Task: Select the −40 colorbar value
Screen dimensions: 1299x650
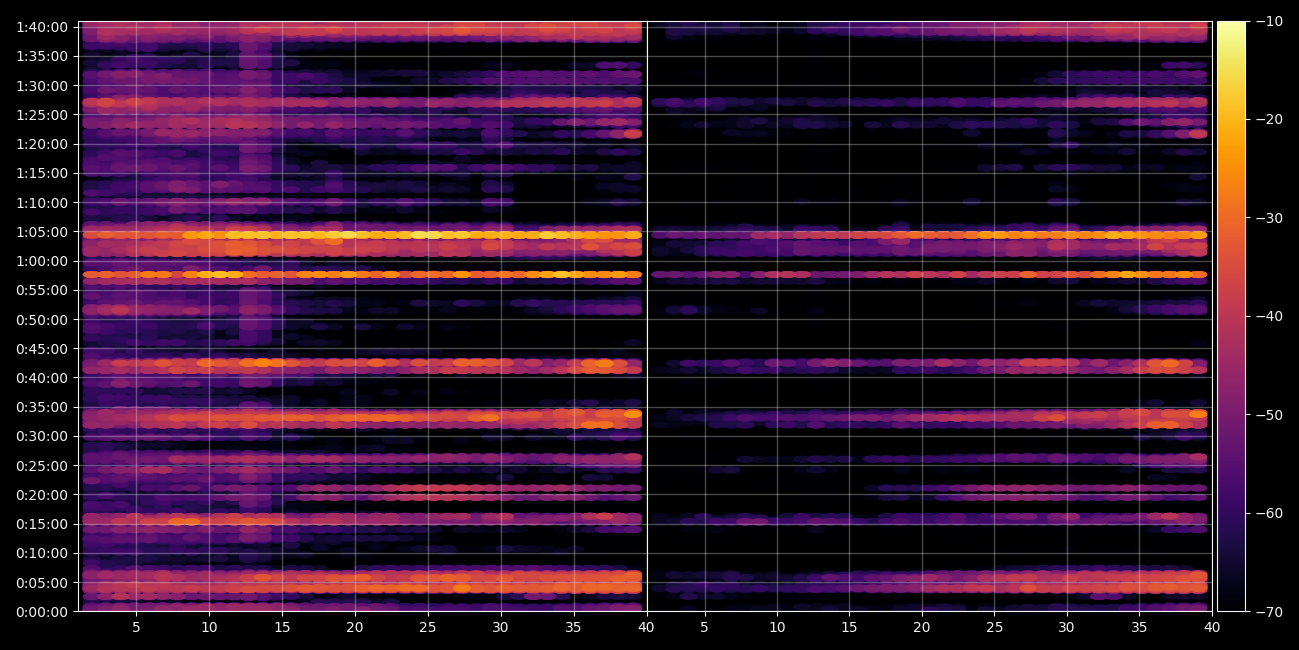Action: pos(1269,316)
